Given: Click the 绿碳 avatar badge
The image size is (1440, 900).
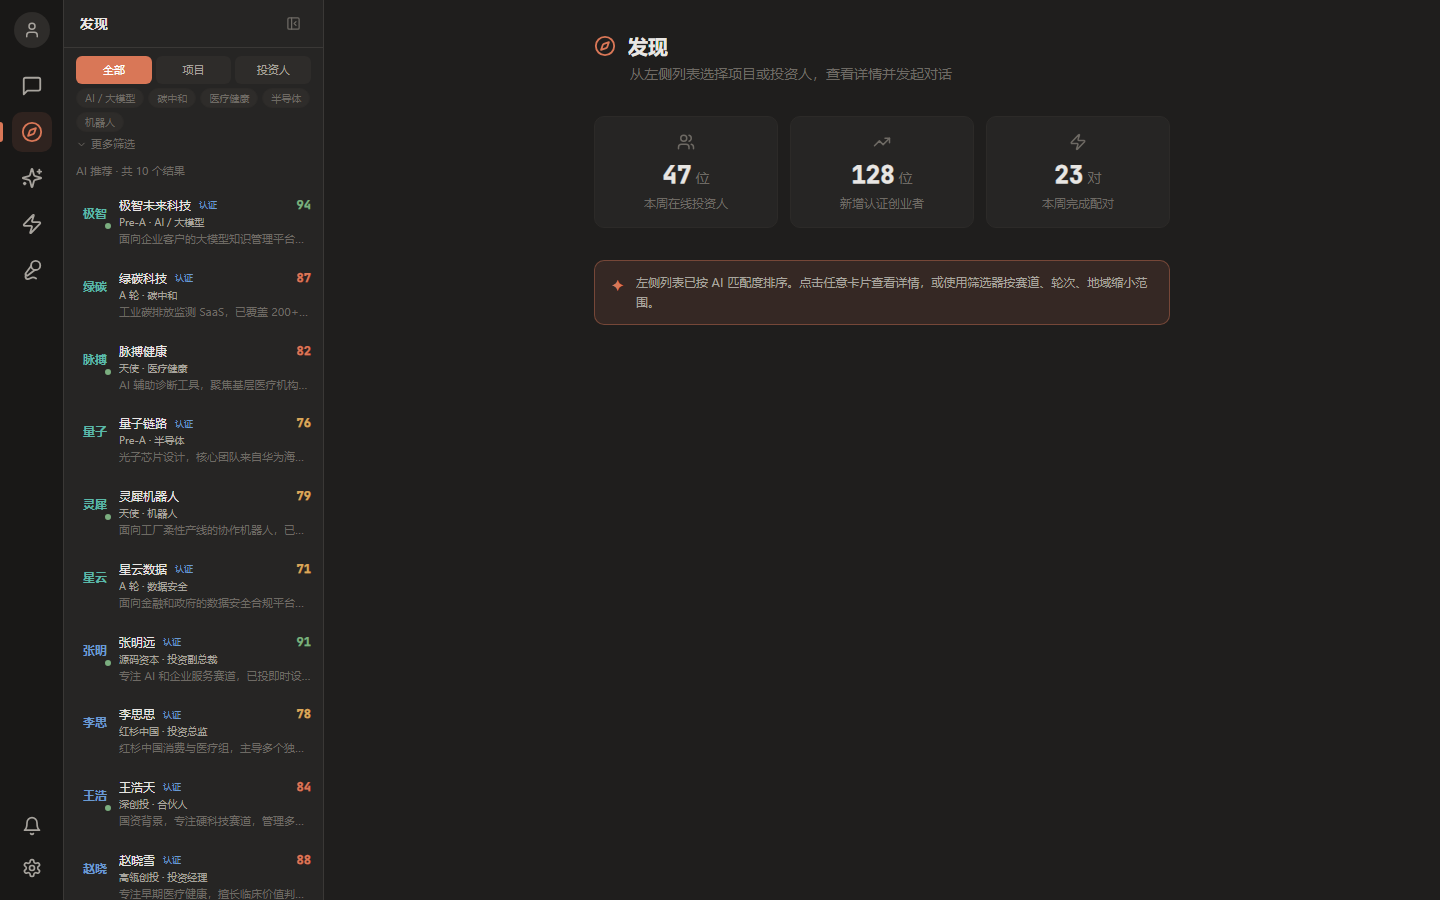Looking at the screenshot, I should coord(95,287).
